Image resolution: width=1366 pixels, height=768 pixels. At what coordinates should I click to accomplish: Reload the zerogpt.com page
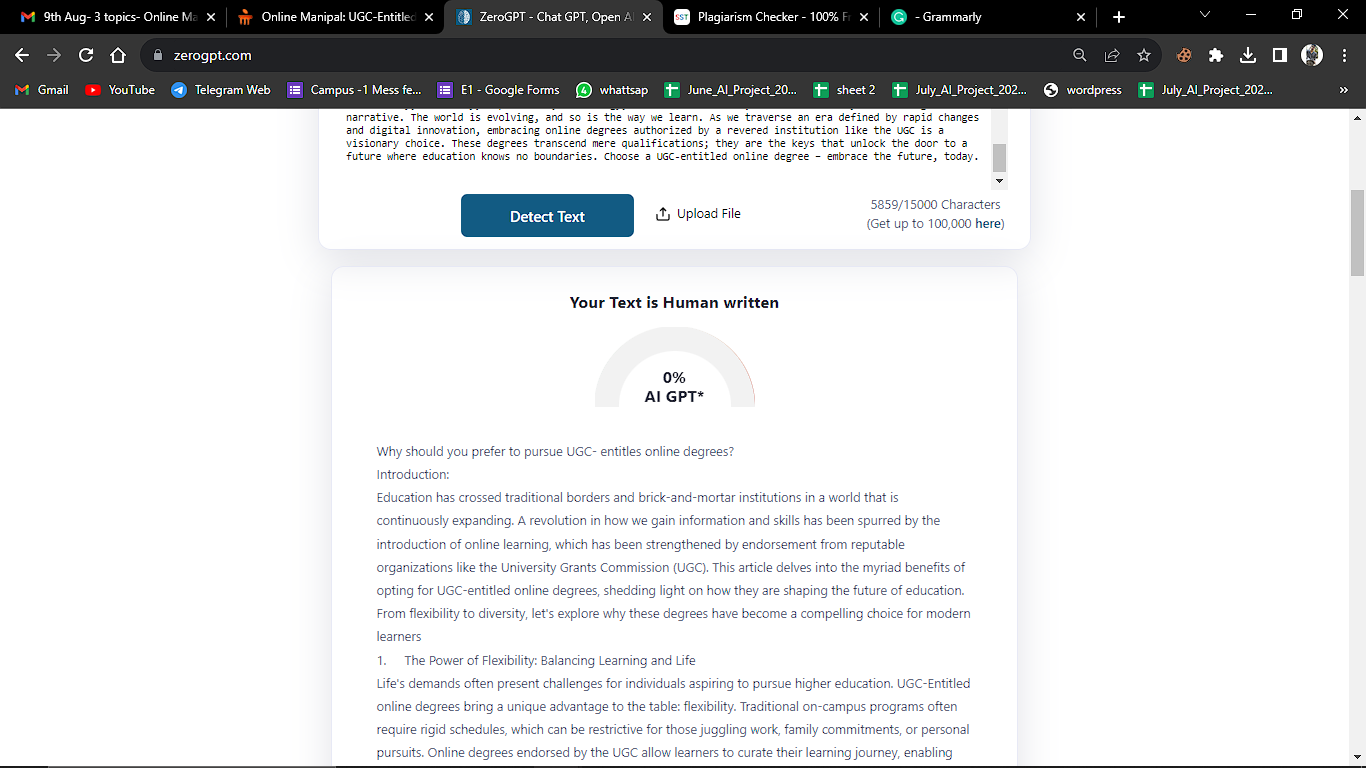pos(86,55)
